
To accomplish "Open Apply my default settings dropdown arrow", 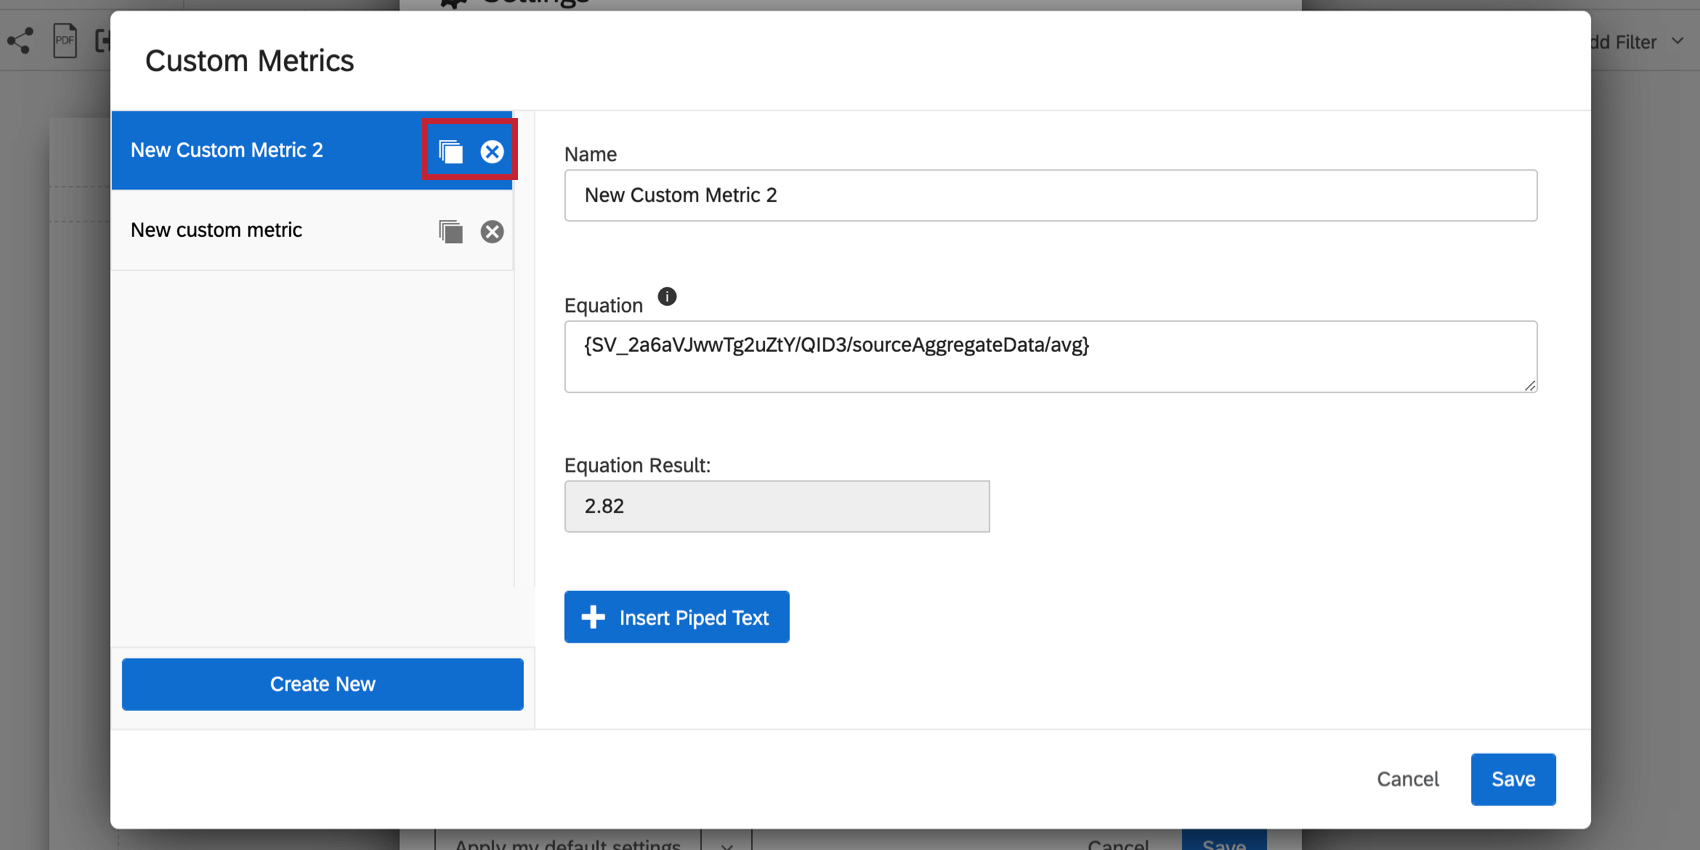I will coord(727,844).
